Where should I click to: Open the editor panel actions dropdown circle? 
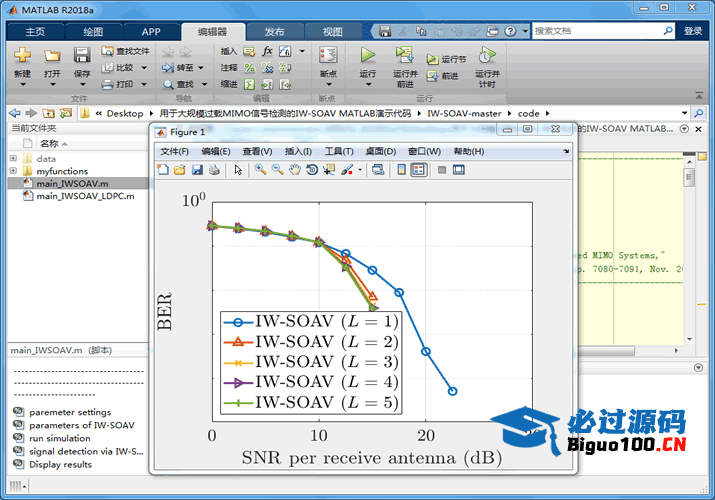click(x=684, y=129)
